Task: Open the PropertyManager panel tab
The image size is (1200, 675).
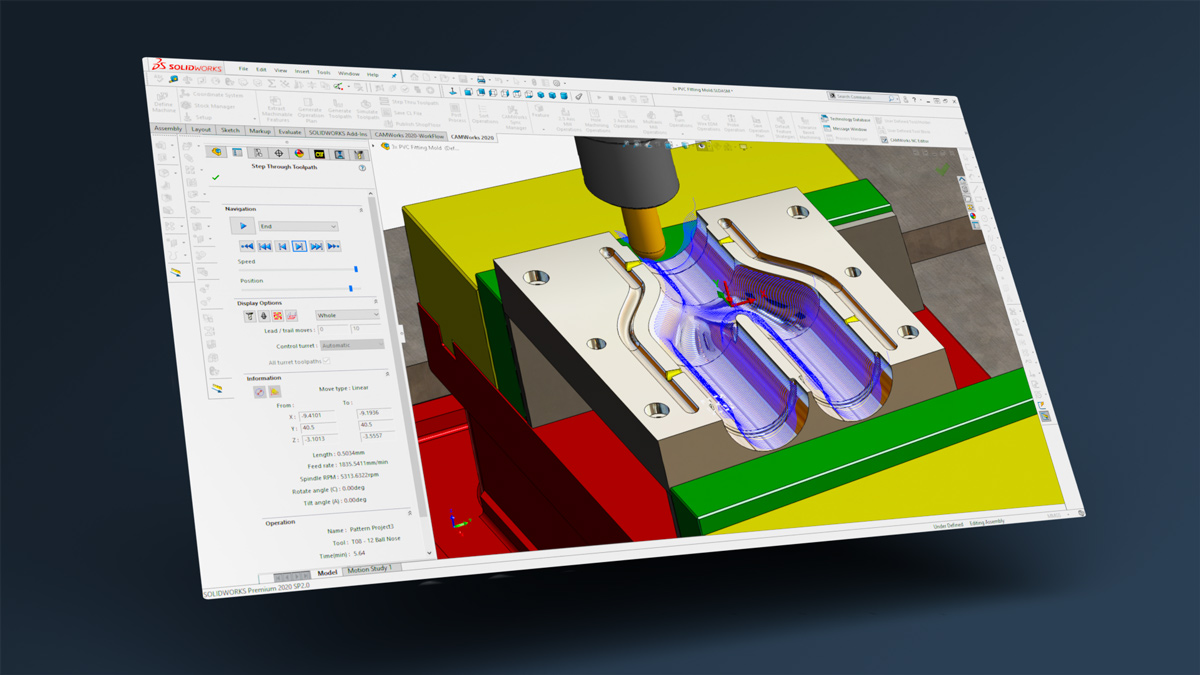Action: pos(237,152)
